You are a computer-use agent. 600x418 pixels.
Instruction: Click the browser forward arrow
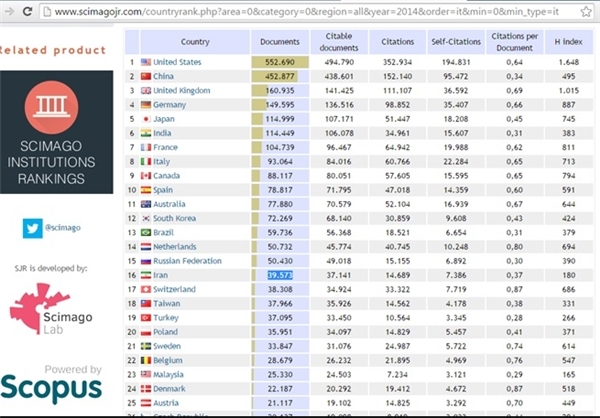(8, 11)
